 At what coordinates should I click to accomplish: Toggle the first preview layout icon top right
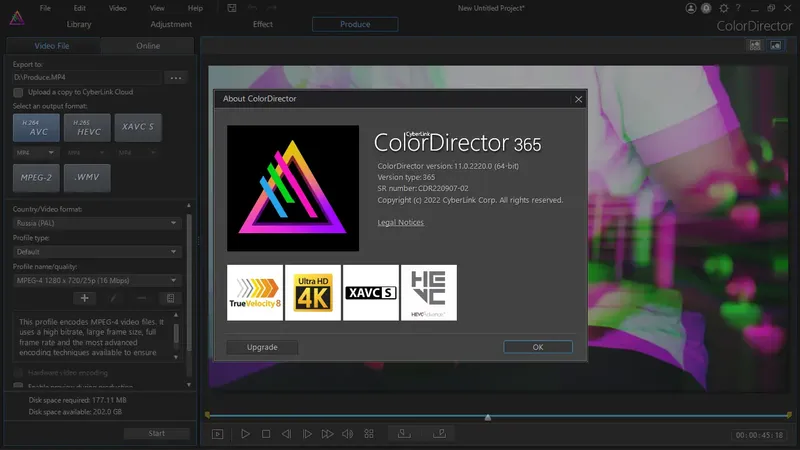tap(755, 45)
